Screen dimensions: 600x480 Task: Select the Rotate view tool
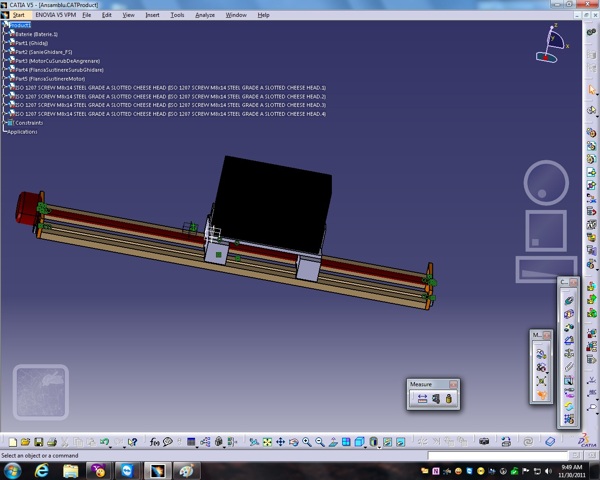(x=293, y=442)
